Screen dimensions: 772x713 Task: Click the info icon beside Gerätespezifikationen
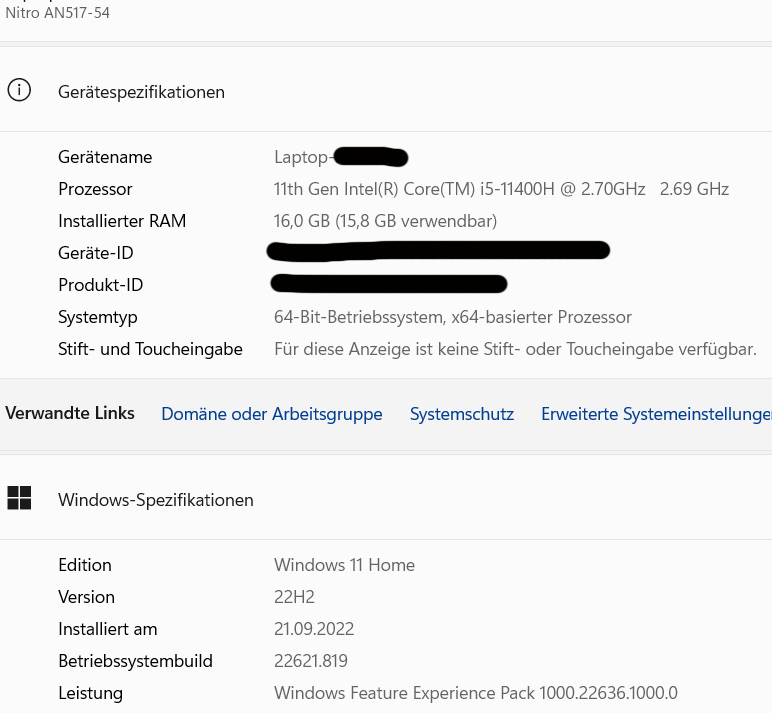(x=19, y=90)
